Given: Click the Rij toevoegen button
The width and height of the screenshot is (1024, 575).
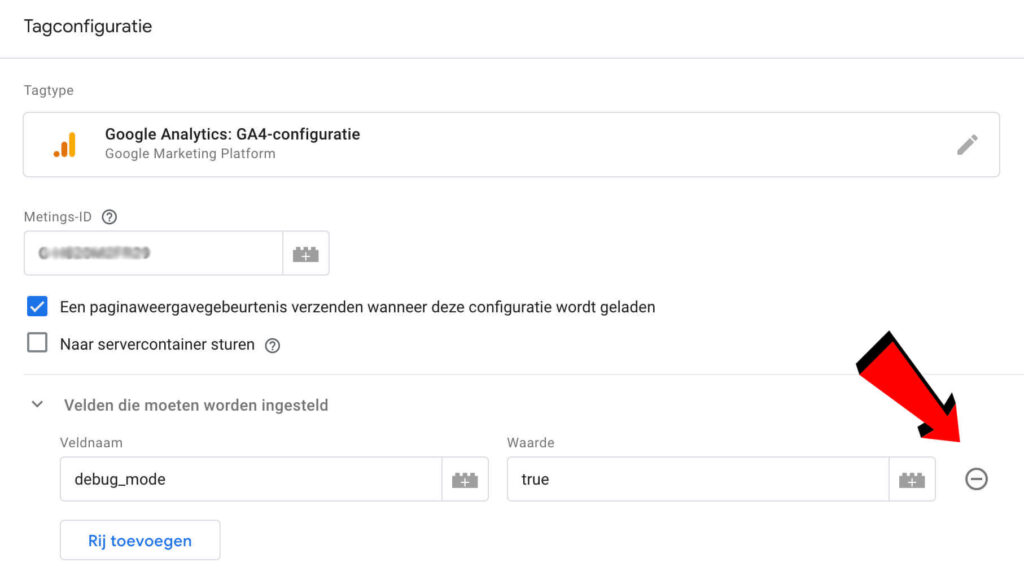Looking at the screenshot, I should tap(140, 541).
